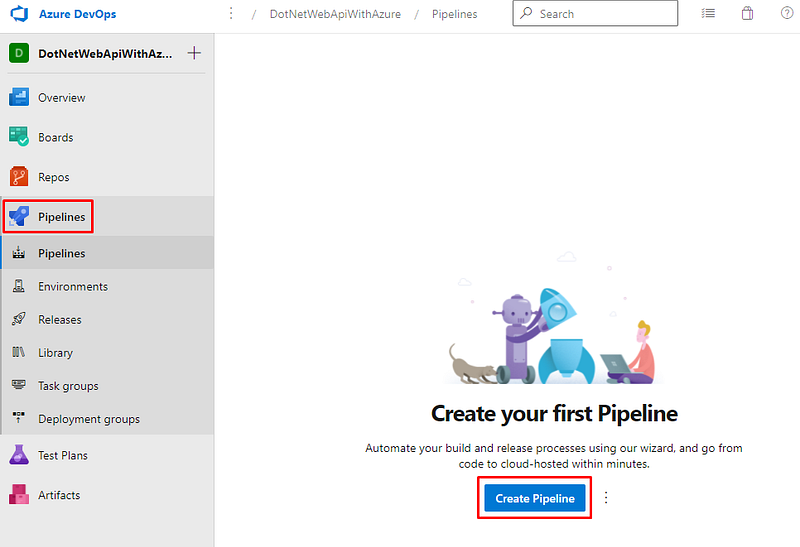
Task: Open the work items list icon
Action: point(708,13)
